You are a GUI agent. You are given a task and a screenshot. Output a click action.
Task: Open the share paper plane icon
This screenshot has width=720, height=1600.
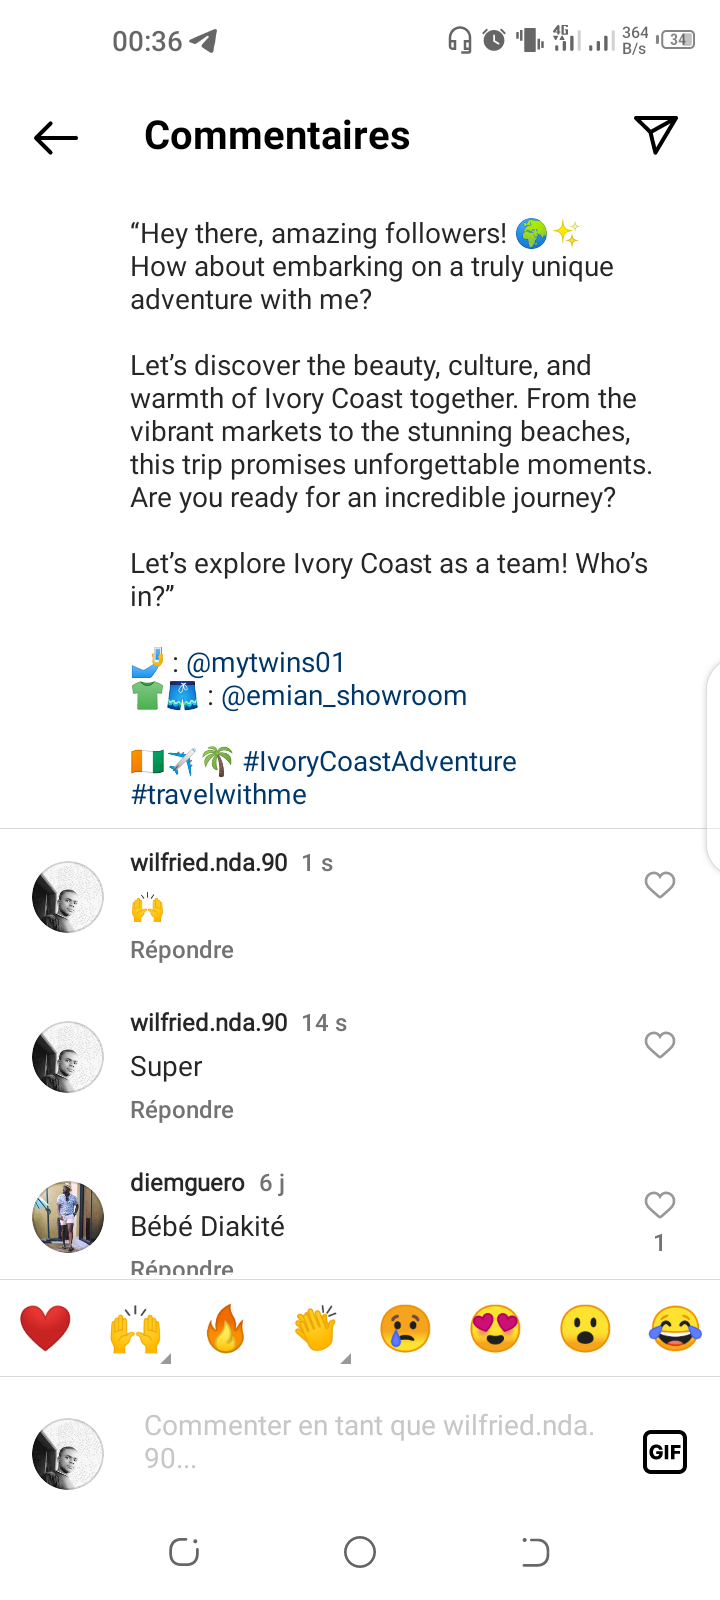pos(656,135)
